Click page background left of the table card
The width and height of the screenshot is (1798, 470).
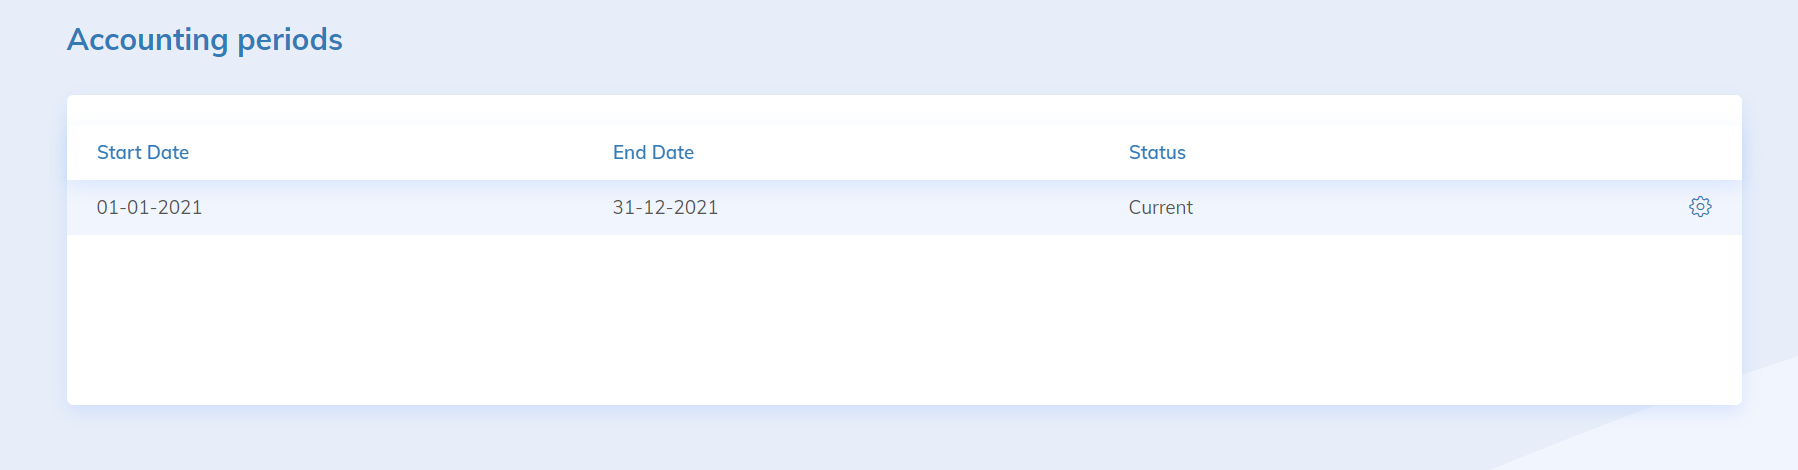pyautogui.click(x=33, y=250)
